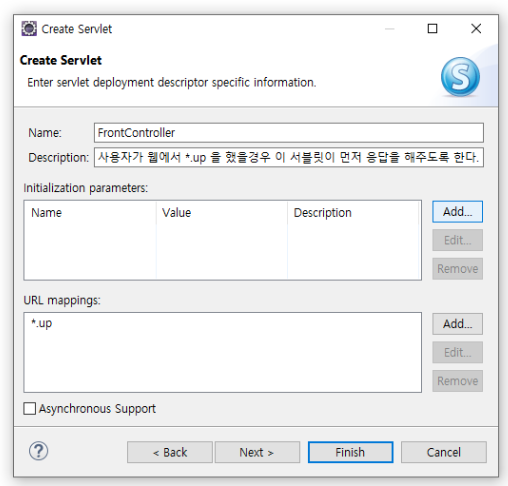Image resolution: width=508 pixels, height=486 pixels.
Task: Maximize the Create Servlet dialog
Action: pyautogui.click(x=432, y=29)
